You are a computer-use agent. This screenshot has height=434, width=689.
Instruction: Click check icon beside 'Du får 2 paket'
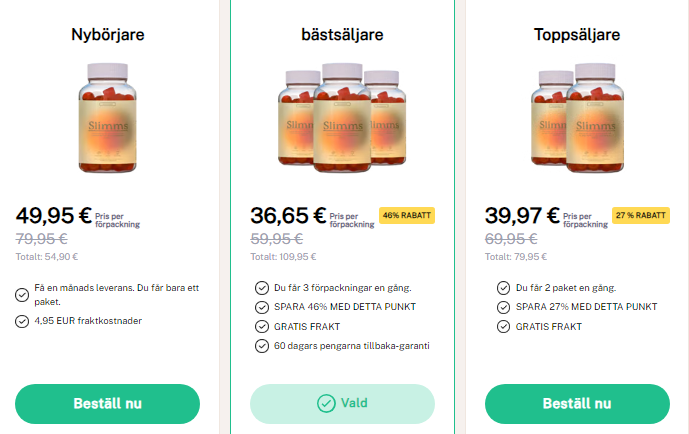coord(504,288)
